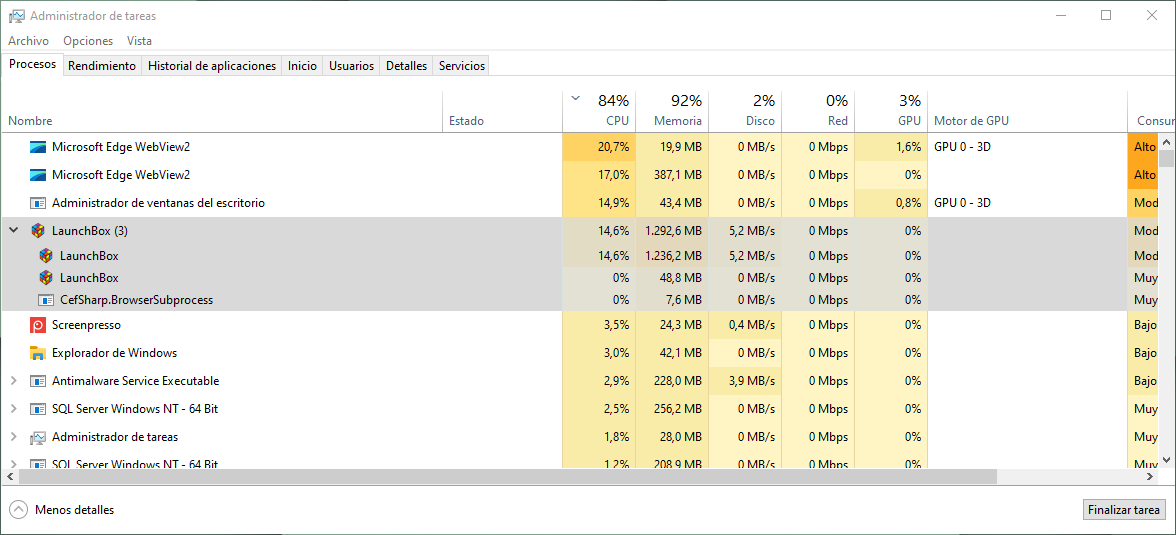Image resolution: width=1176 pixels, height=535 pixels.
Task: Click the LaunchBox child icon using 48,8 MB
Action: point(46,278)
